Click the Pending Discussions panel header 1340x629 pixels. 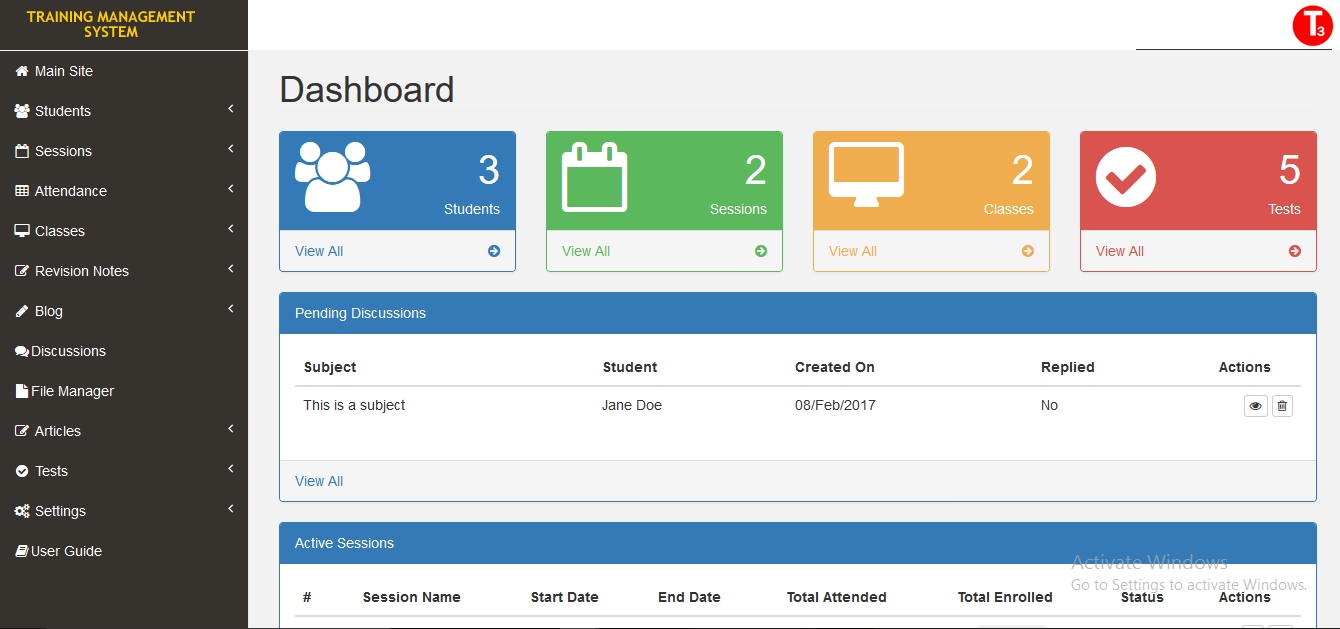[x=798, y=313]
